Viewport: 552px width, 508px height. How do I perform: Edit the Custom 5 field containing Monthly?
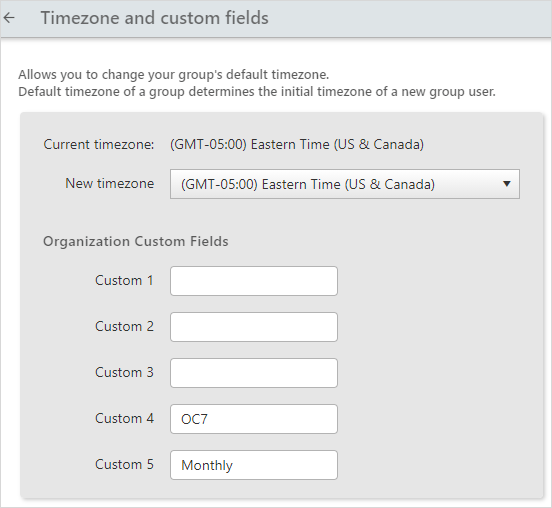[x=254, y=465]
